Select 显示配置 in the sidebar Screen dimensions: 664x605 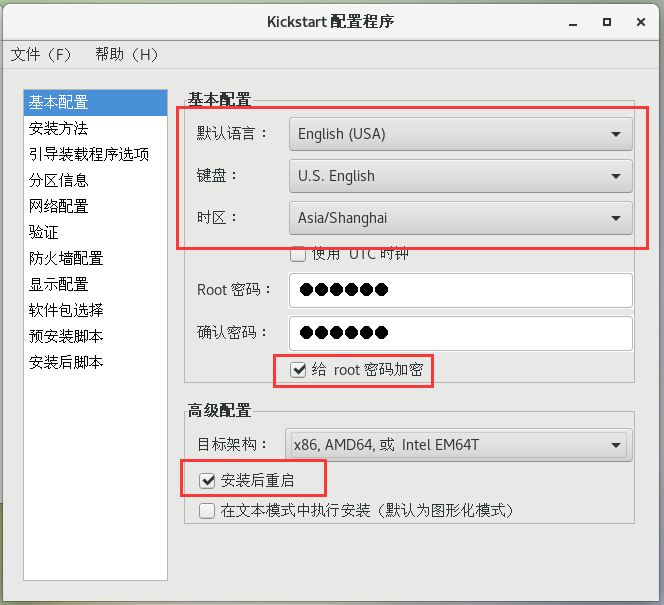[95, 284]
